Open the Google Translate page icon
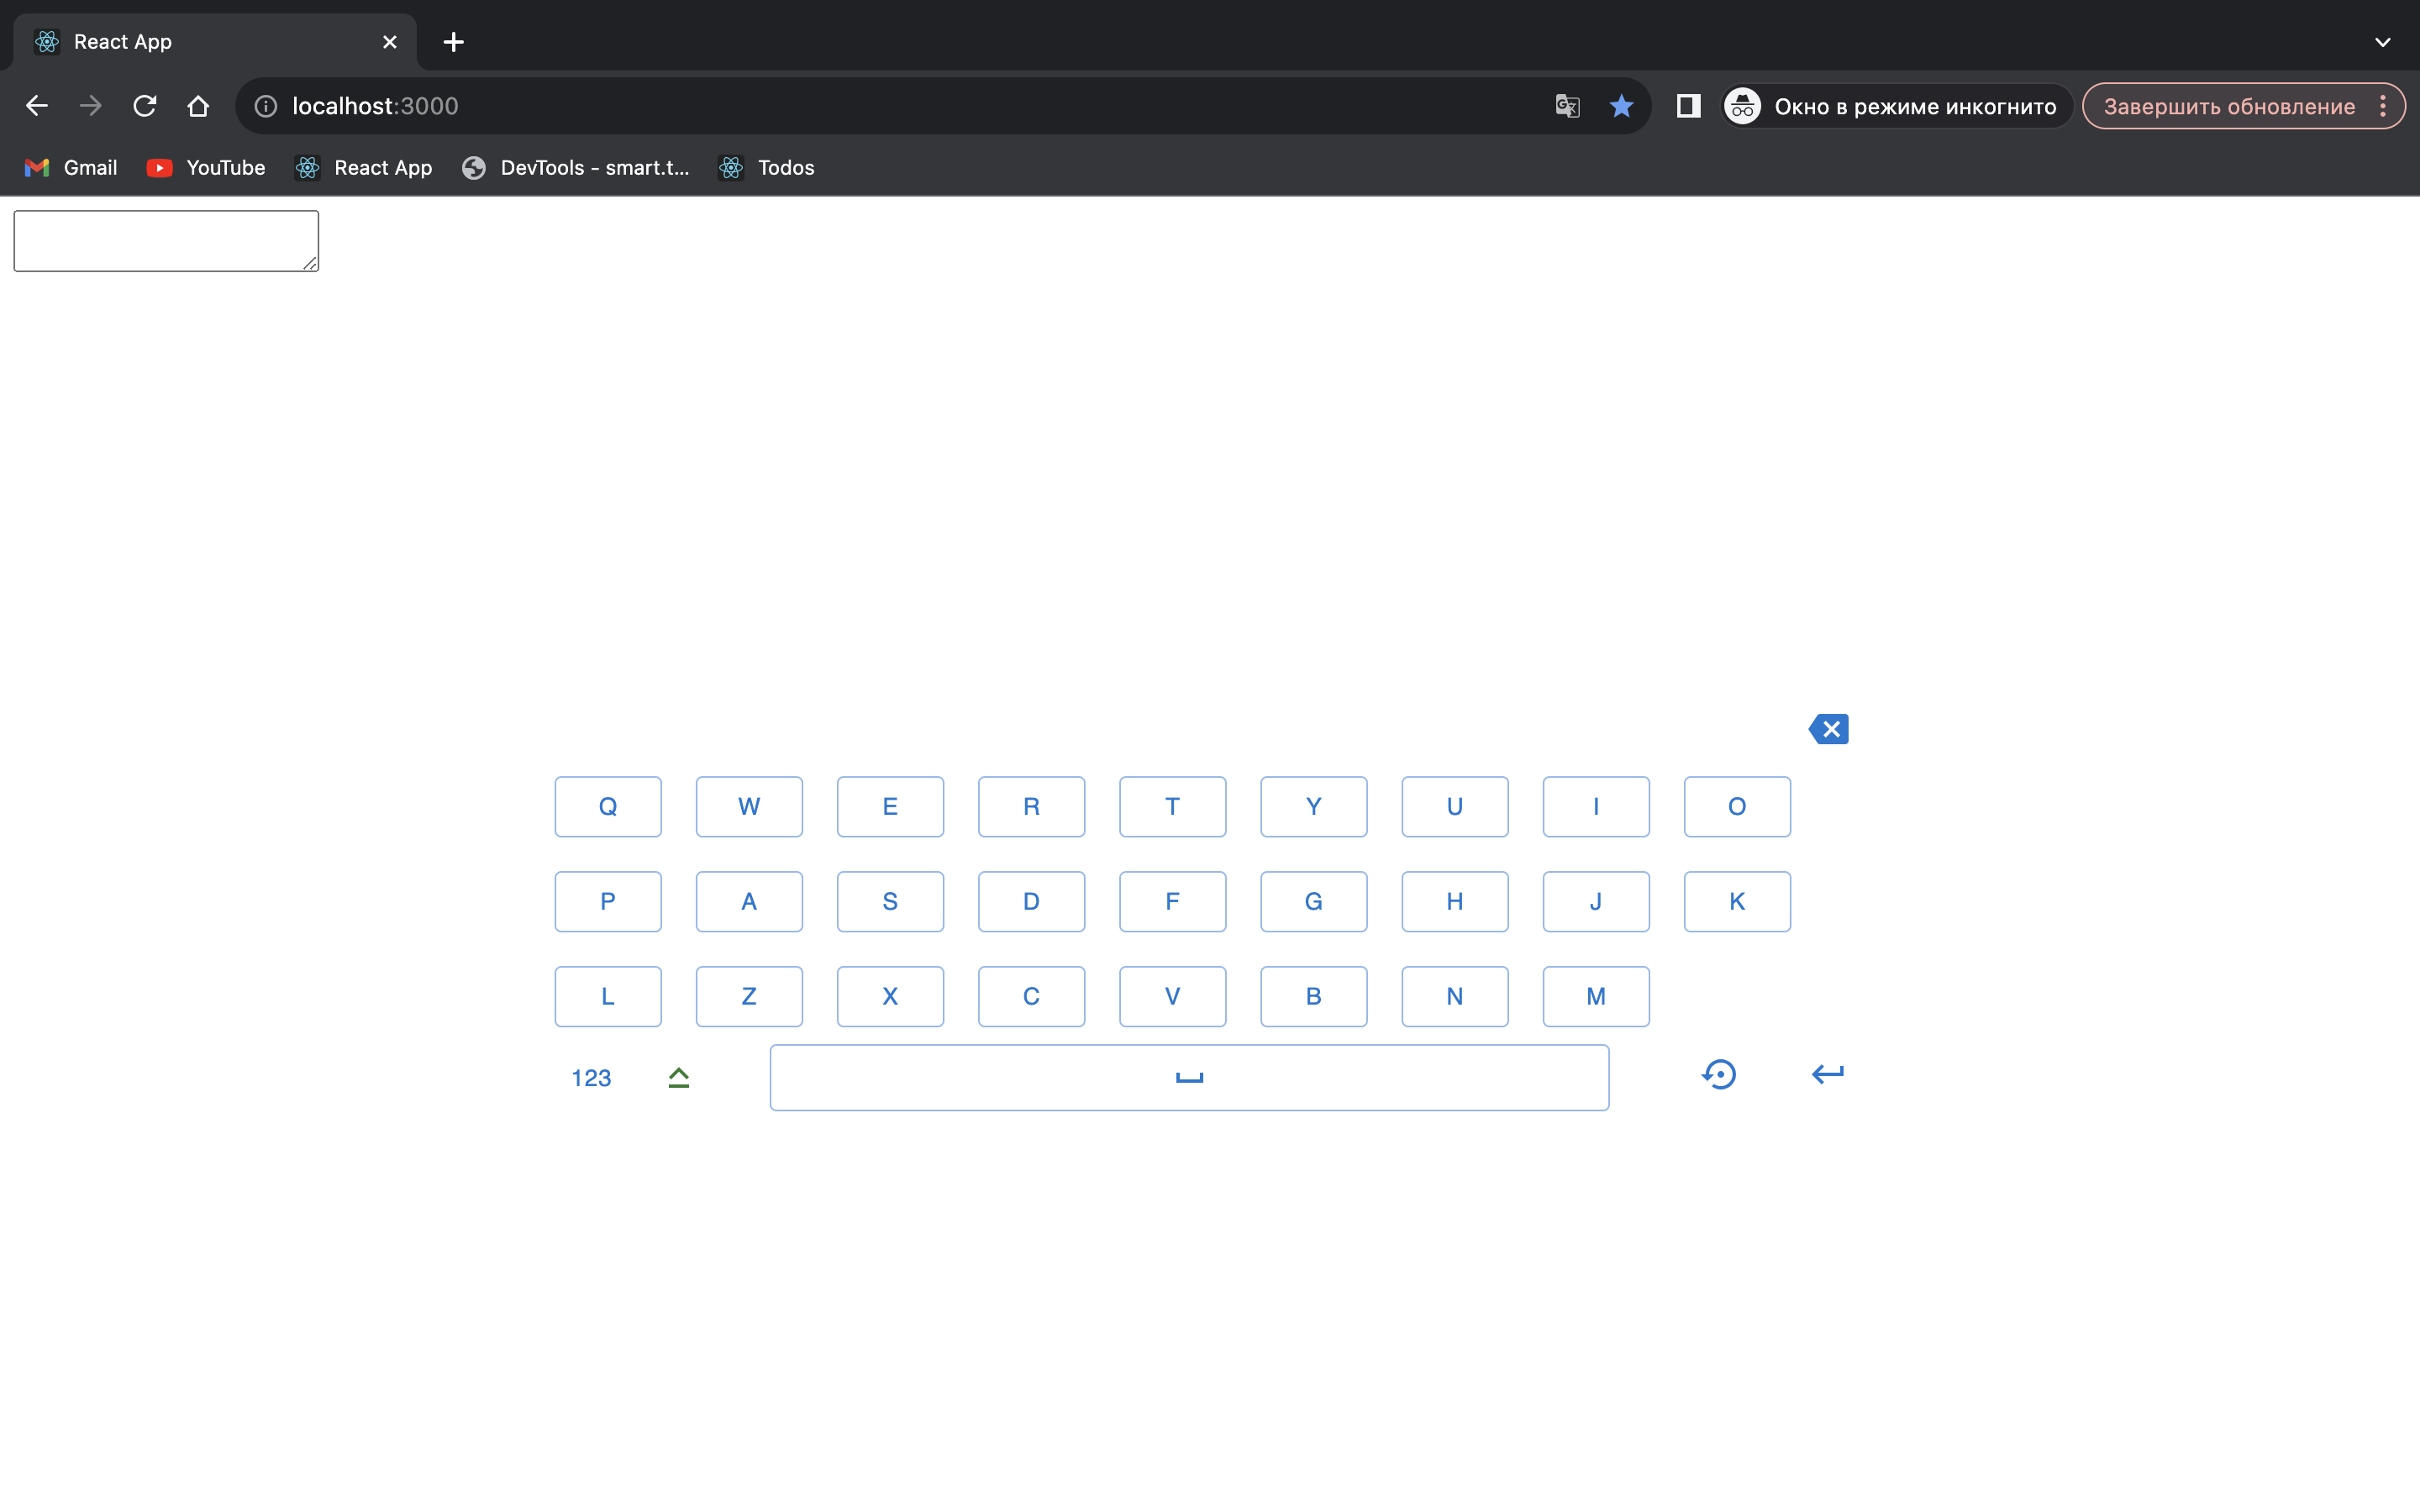 coord(1567,106)
